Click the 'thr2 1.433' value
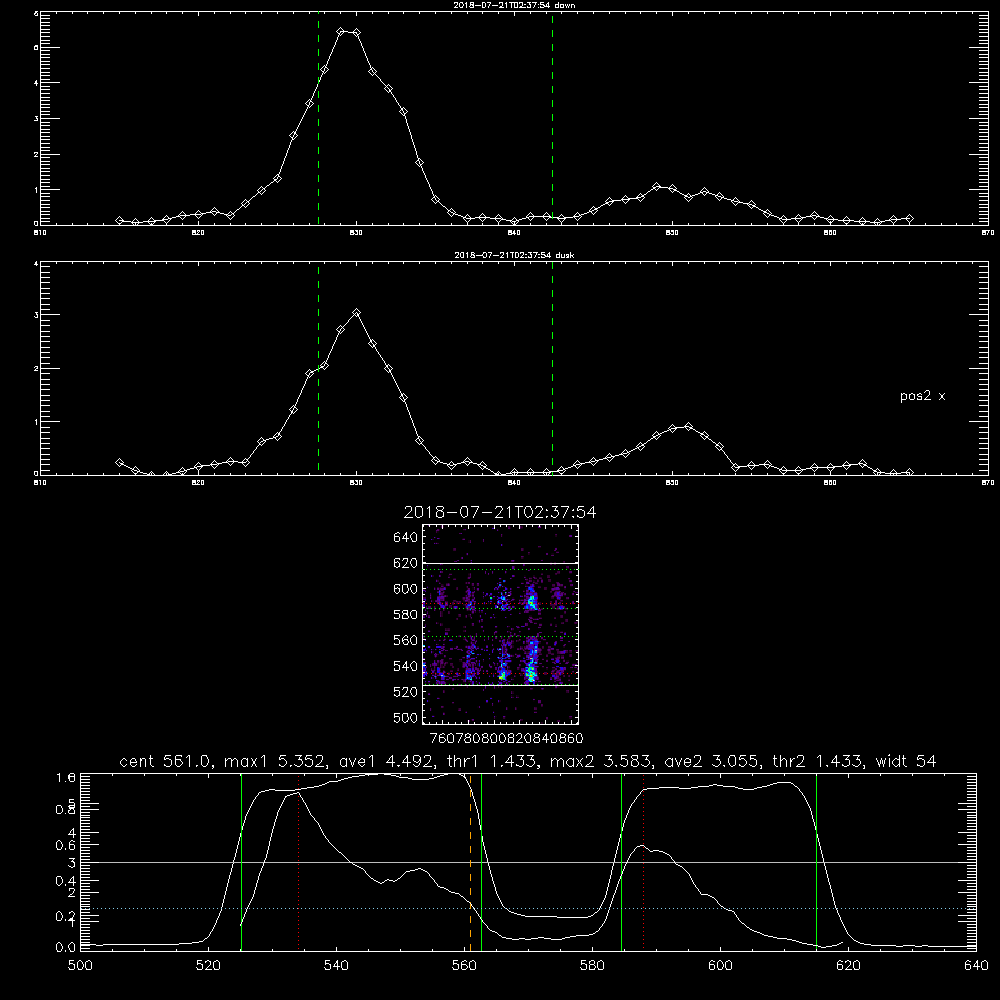1000x1000 pixels. [817, 761]
